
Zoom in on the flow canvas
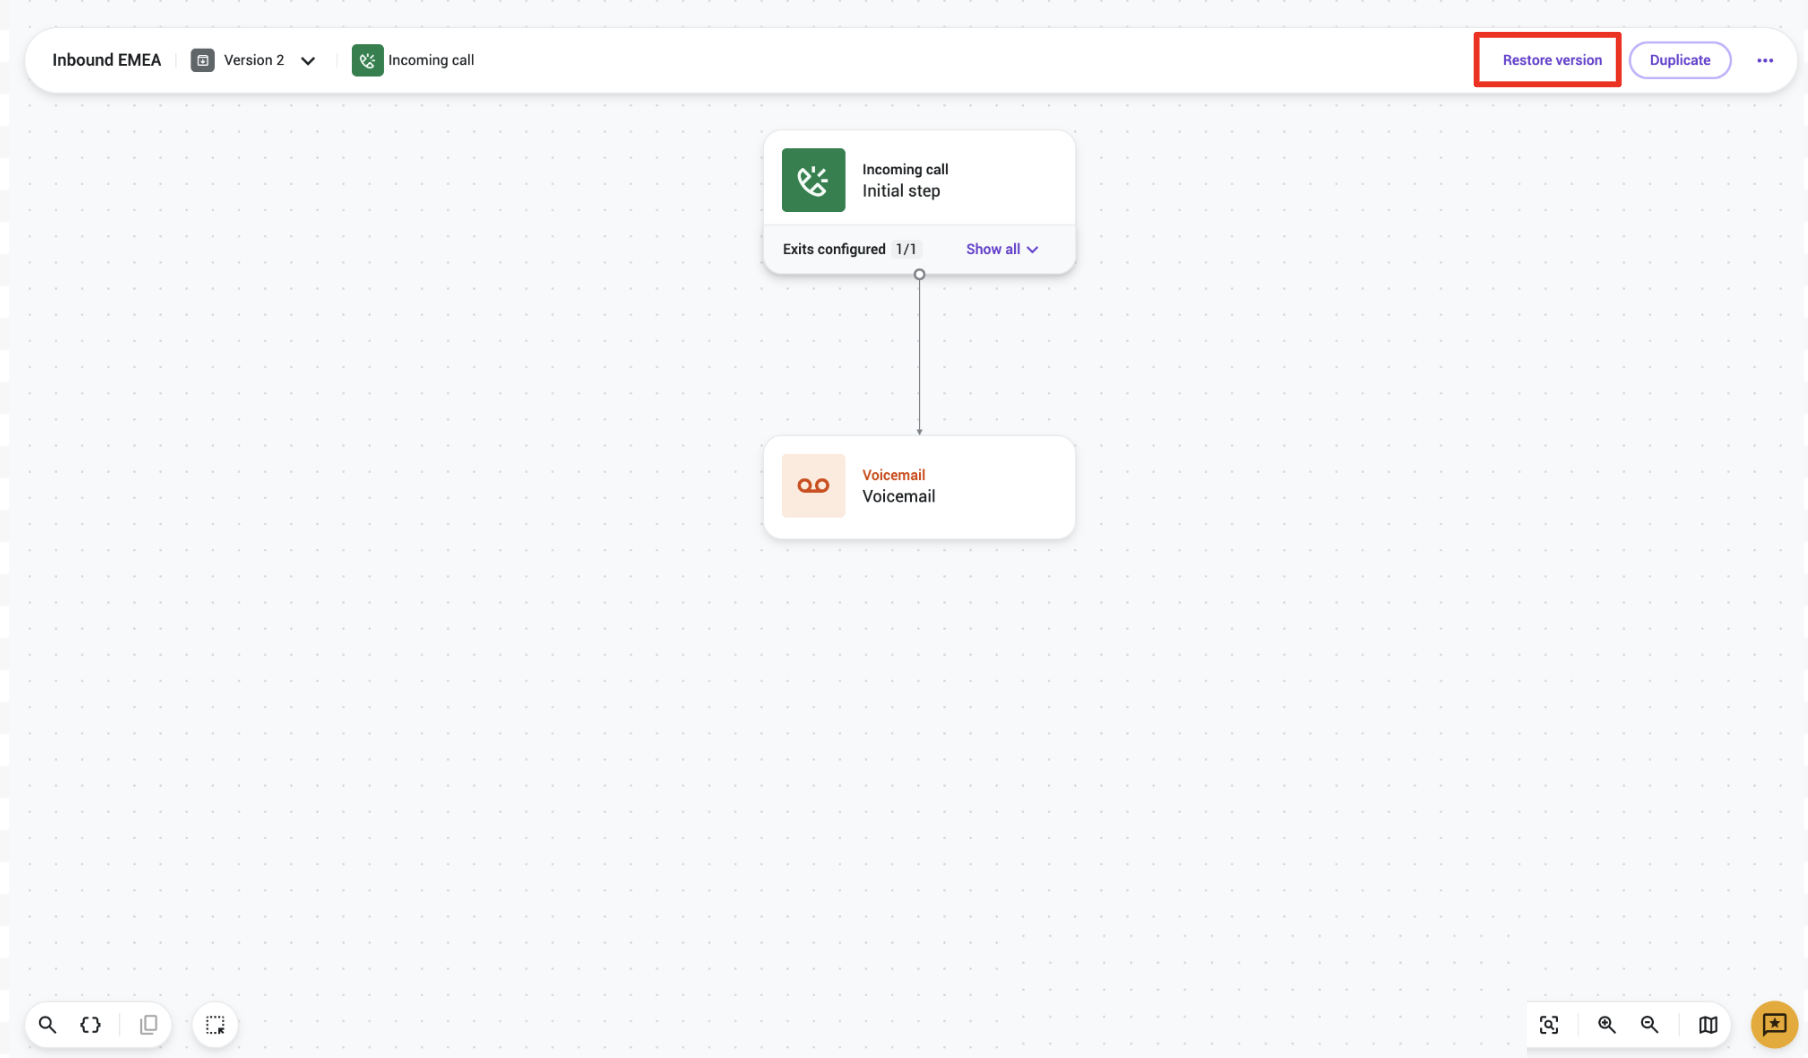pyautogui.click(x=1606, y=1025)
